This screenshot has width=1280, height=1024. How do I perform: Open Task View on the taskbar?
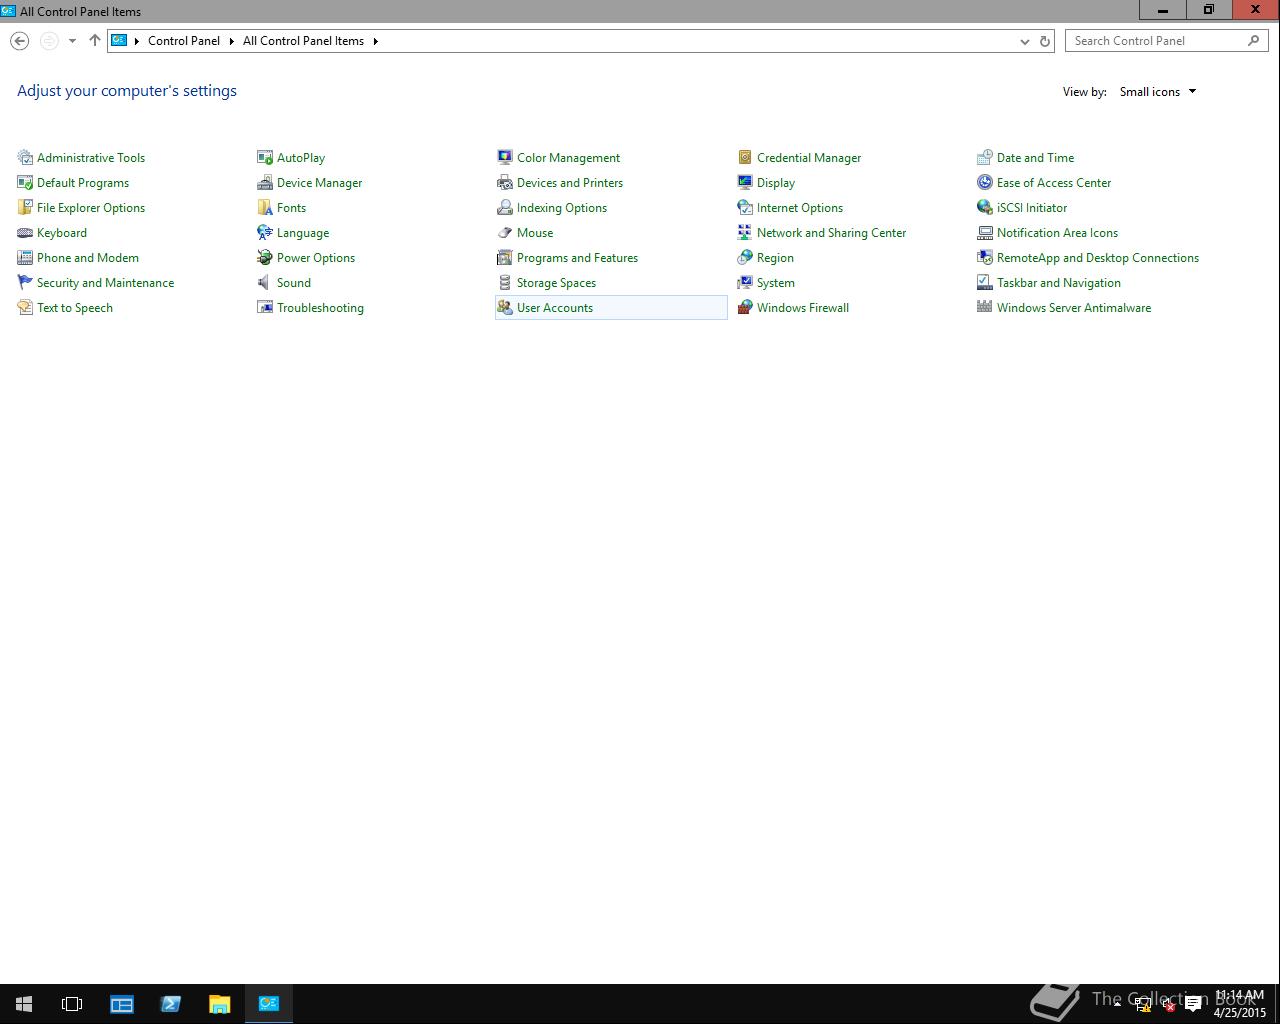72,1004
